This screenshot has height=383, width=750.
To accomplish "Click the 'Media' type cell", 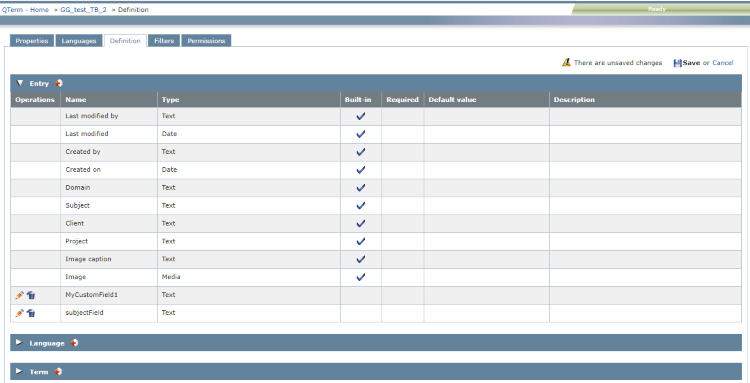I will pos(249,277).
